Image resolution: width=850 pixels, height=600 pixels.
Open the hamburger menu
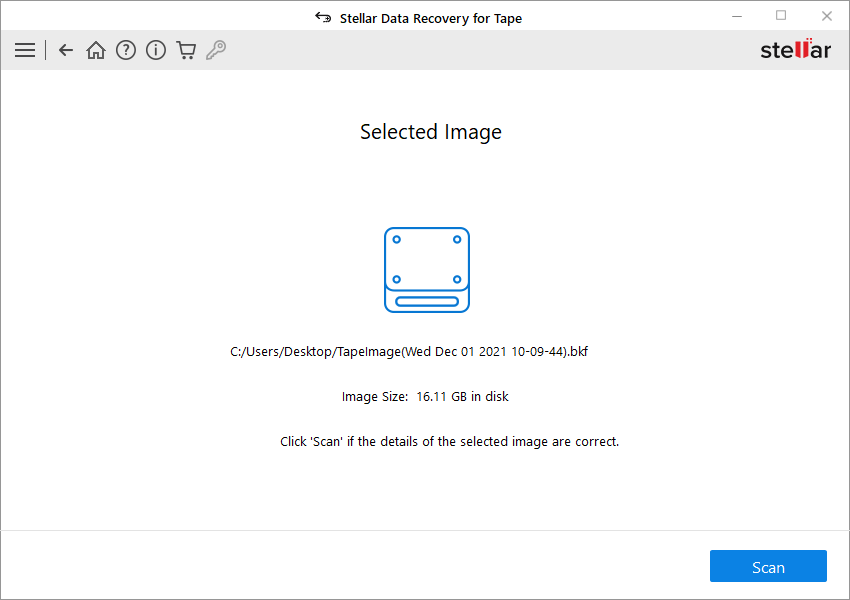pyautogui.click(x=25, y=50)
